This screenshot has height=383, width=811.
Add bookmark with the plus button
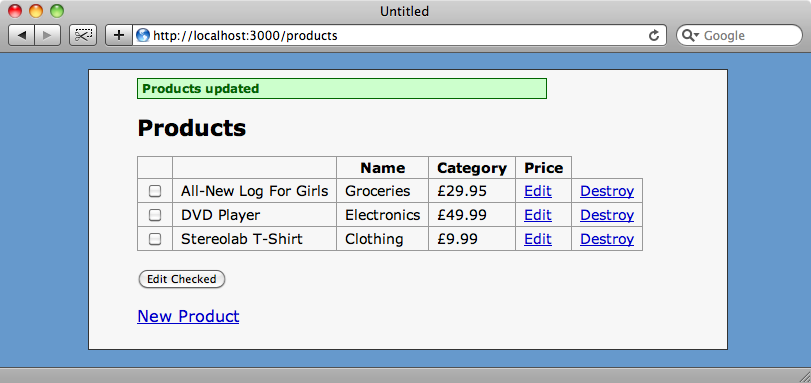point(119,35)
